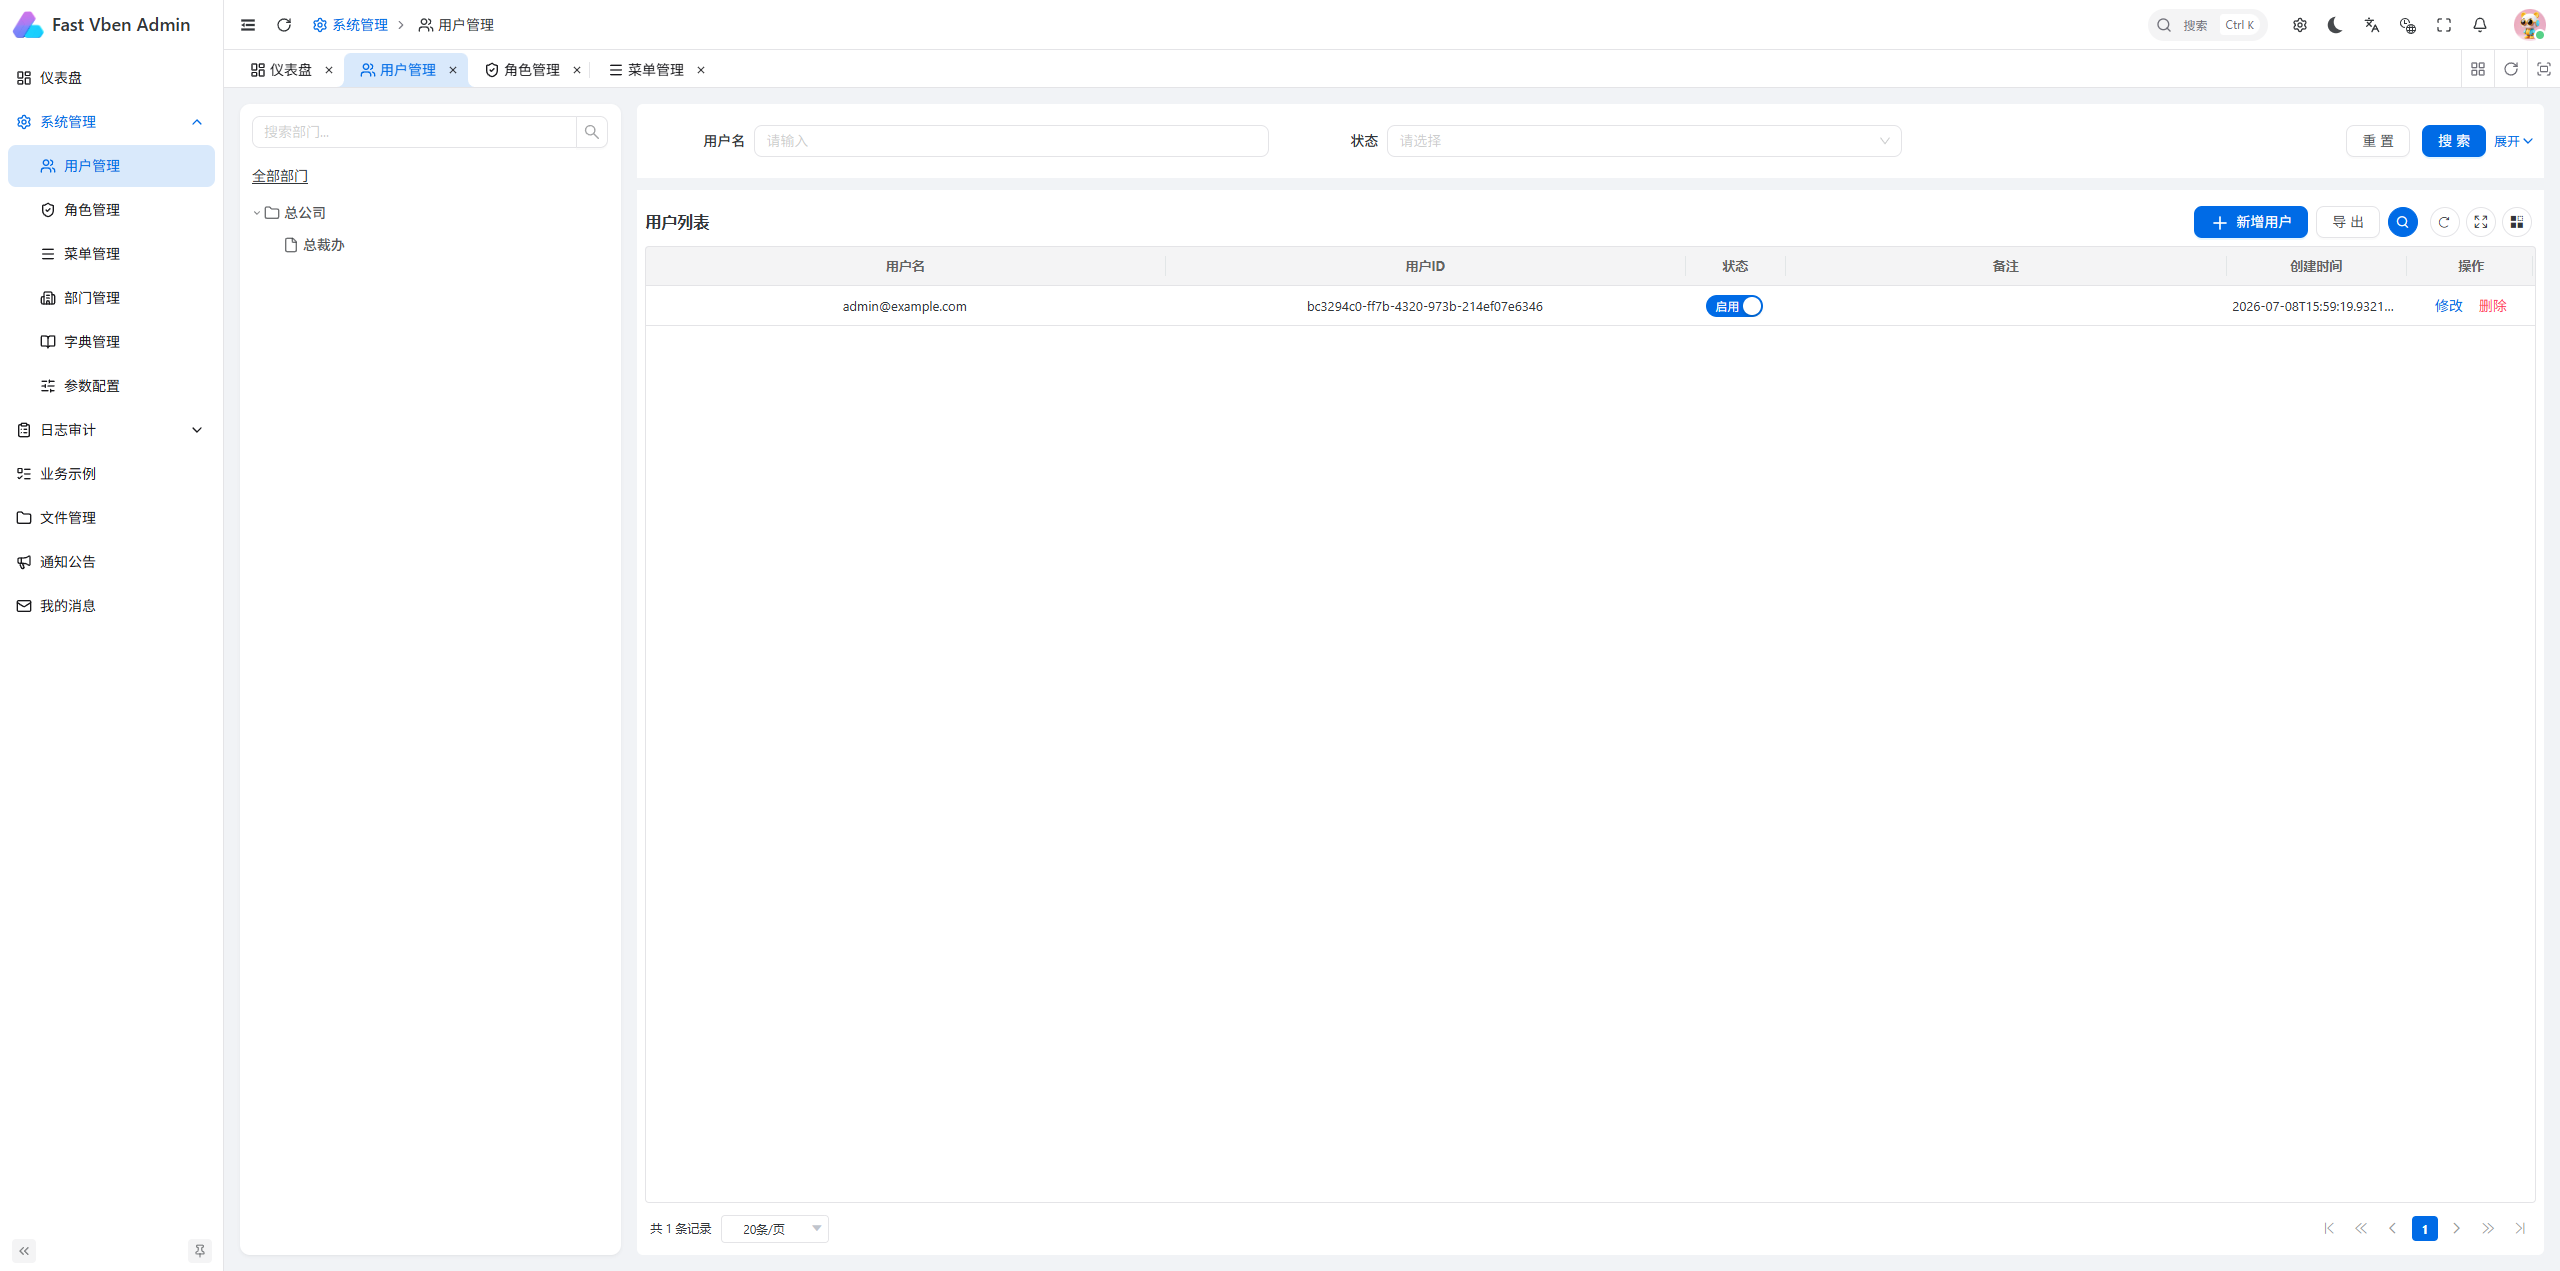
Task: Click the refresh icon beside the breadcrumb
Action: point(284,25)
